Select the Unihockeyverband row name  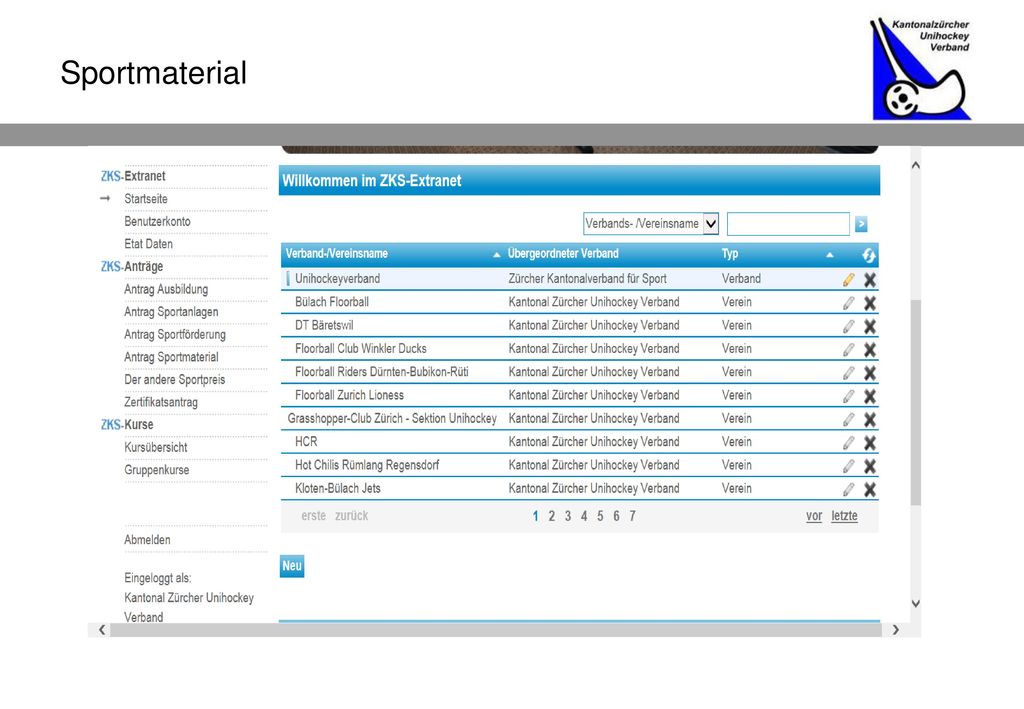click(338, 279)
